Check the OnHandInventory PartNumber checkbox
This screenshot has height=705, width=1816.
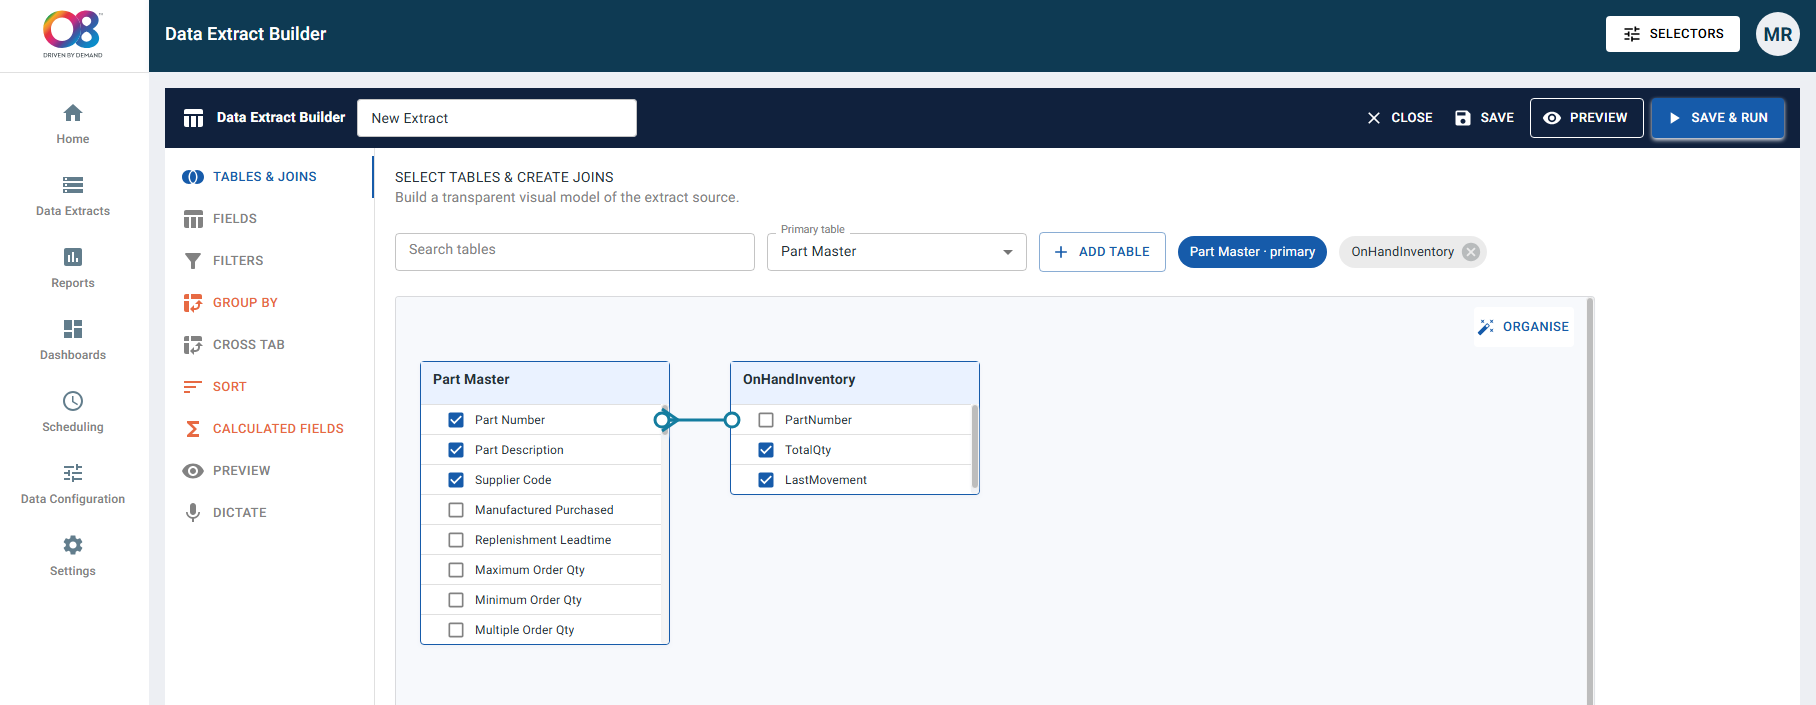766,420
